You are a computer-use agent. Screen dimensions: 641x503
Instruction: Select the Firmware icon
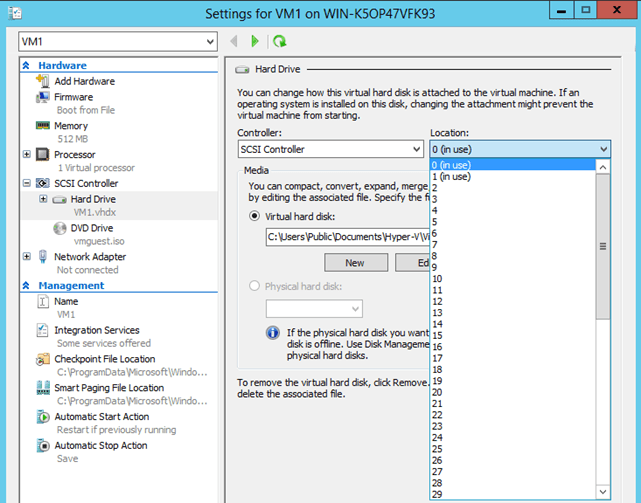(x=43, y=97)
